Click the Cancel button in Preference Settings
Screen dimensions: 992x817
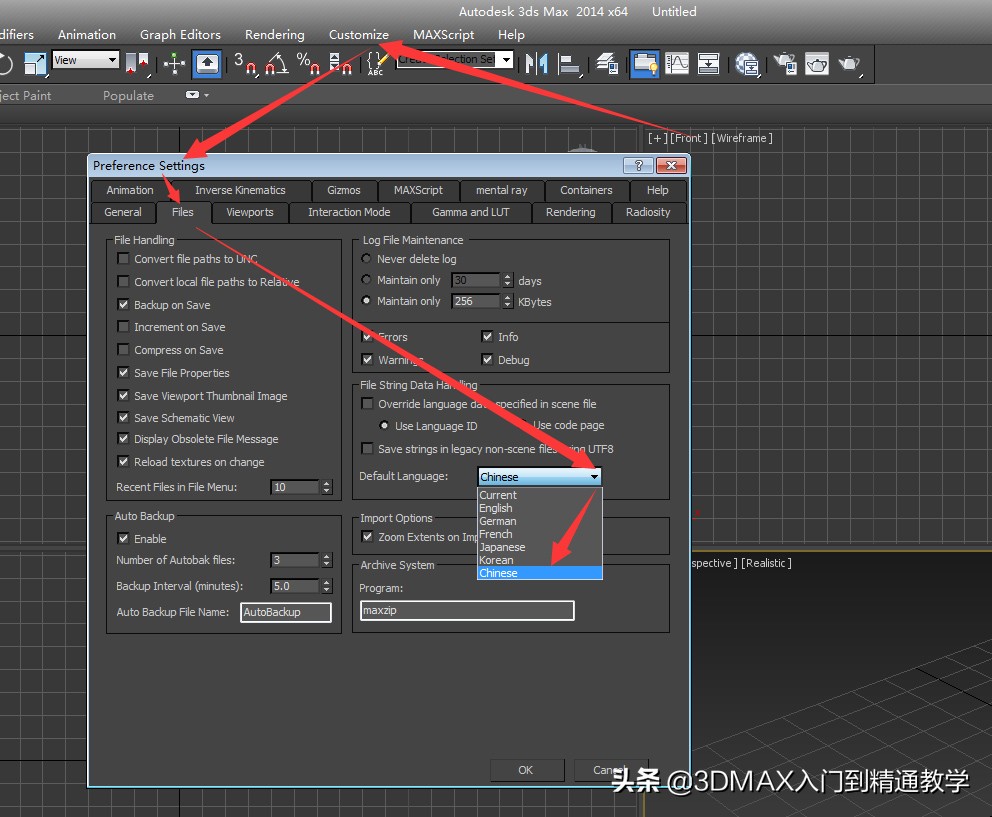pyautogui.click(x=610, y=770)
